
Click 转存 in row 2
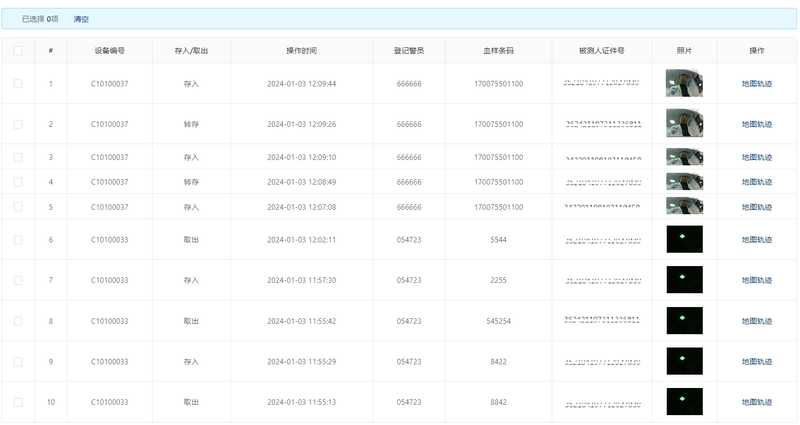pyautogui.click(x=191, y=124)
